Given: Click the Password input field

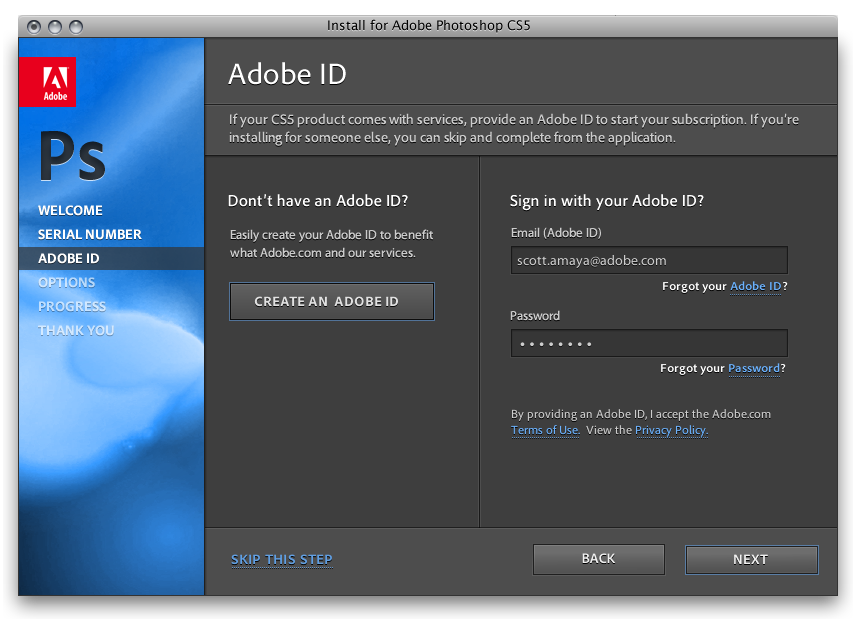Looking at the screenshot, I should coord(648,343).
